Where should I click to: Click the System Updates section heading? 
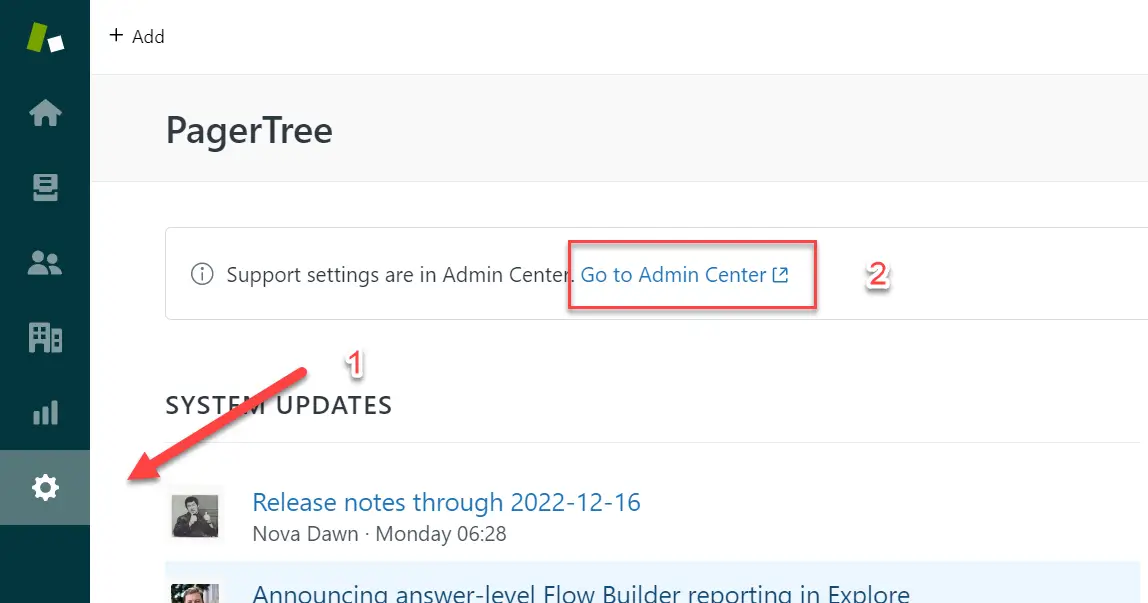pos(278,405)
